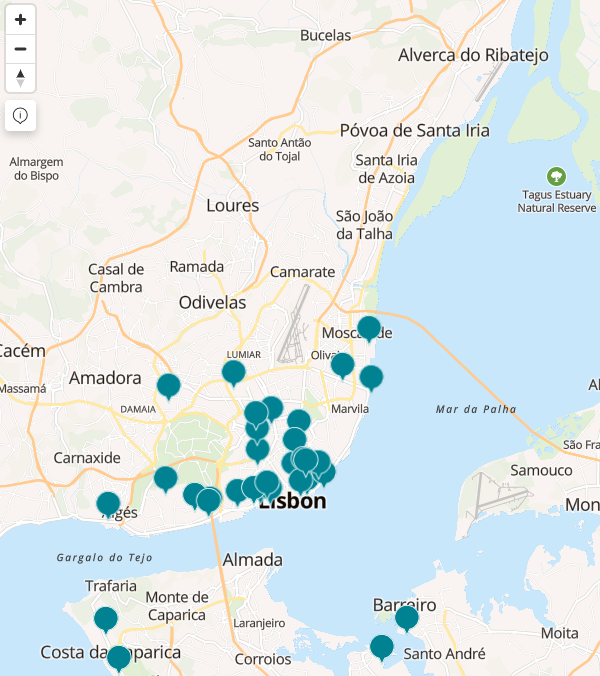600x676 pixels.
Task: Click the Odivelas town label
Action: point(212,302)
